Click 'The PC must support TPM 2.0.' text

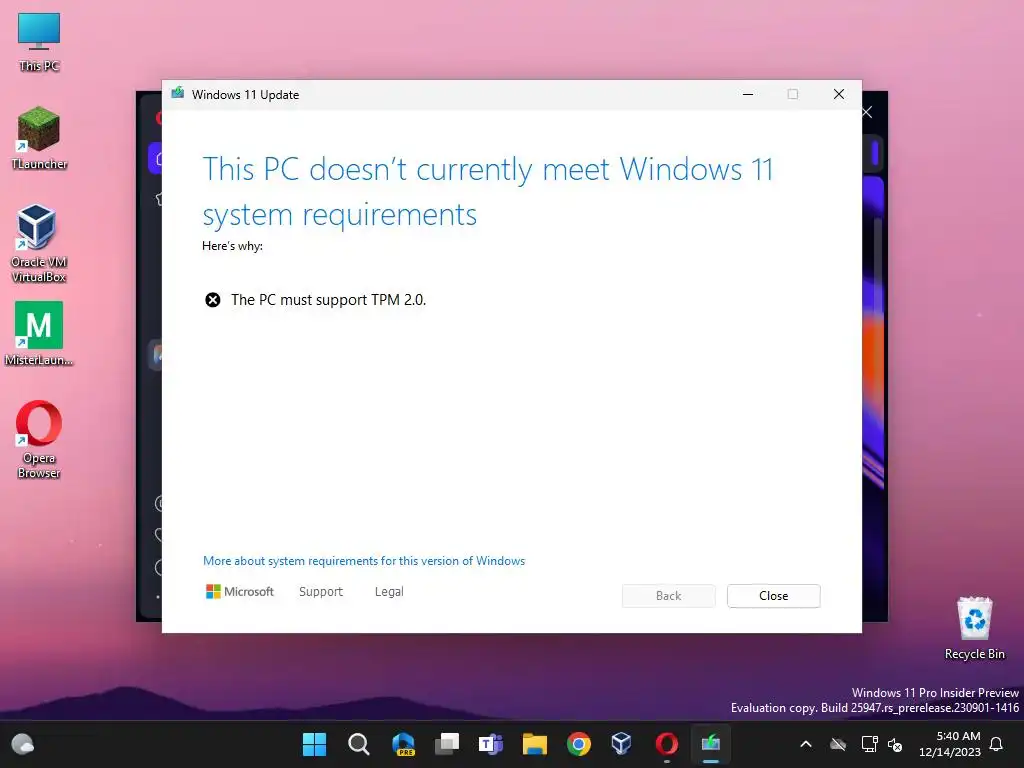point(328,300)
